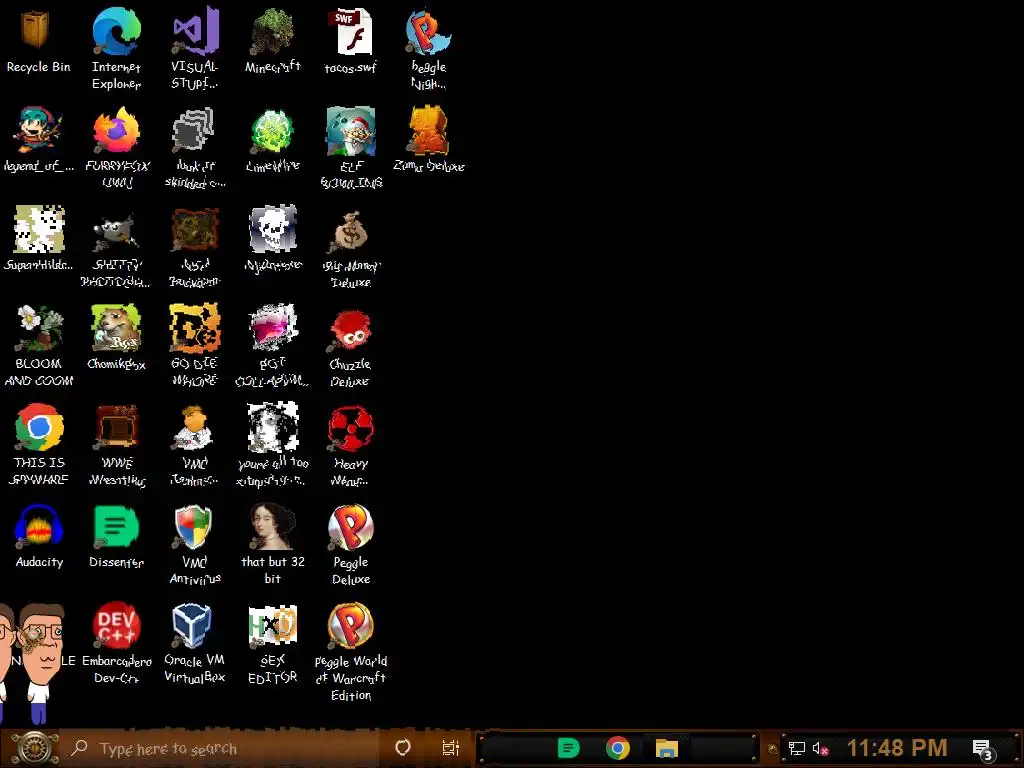Launch the Internet Explorer Edge shortcut

pyautogui.click(x=116, y=31)
